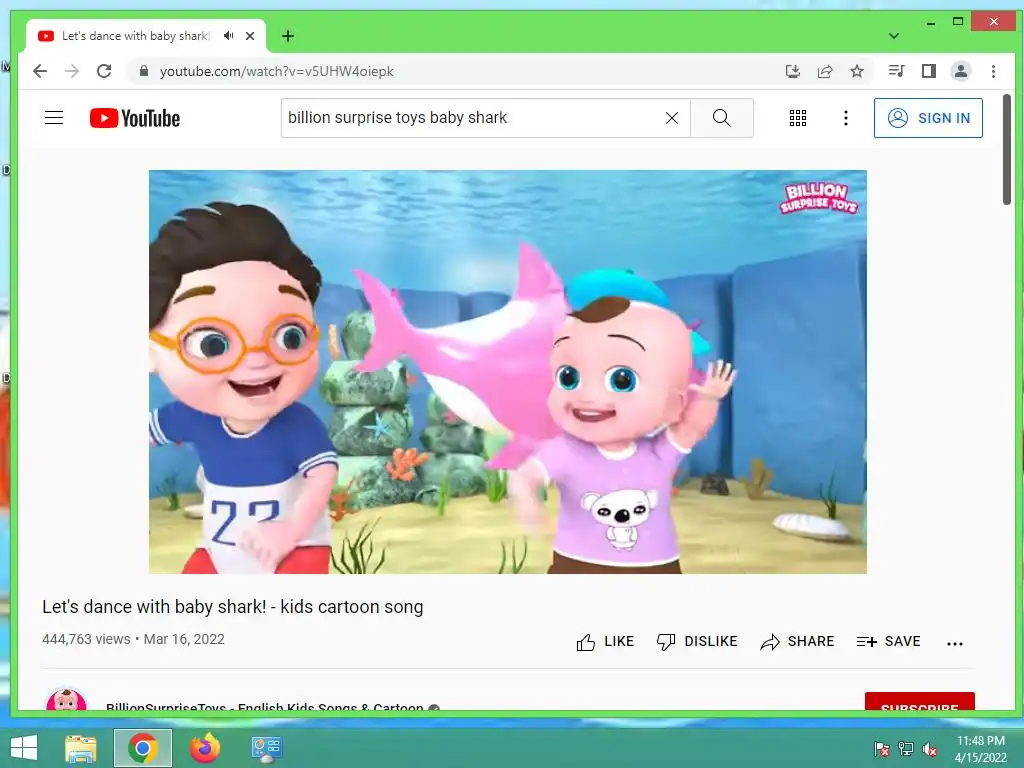The image size is (1024, 768).
Task: Launch Firefox from the taskbar
Action: click(x=205, y=748)
